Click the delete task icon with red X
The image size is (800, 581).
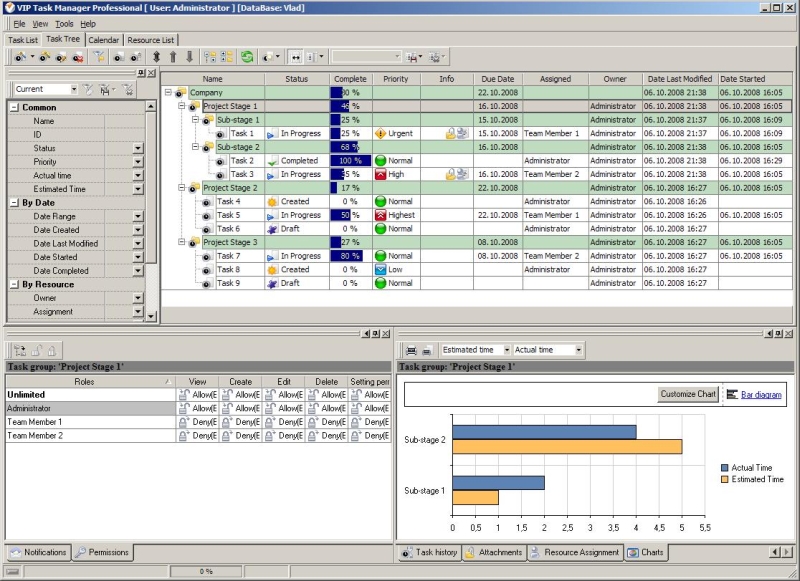(78, 58)
